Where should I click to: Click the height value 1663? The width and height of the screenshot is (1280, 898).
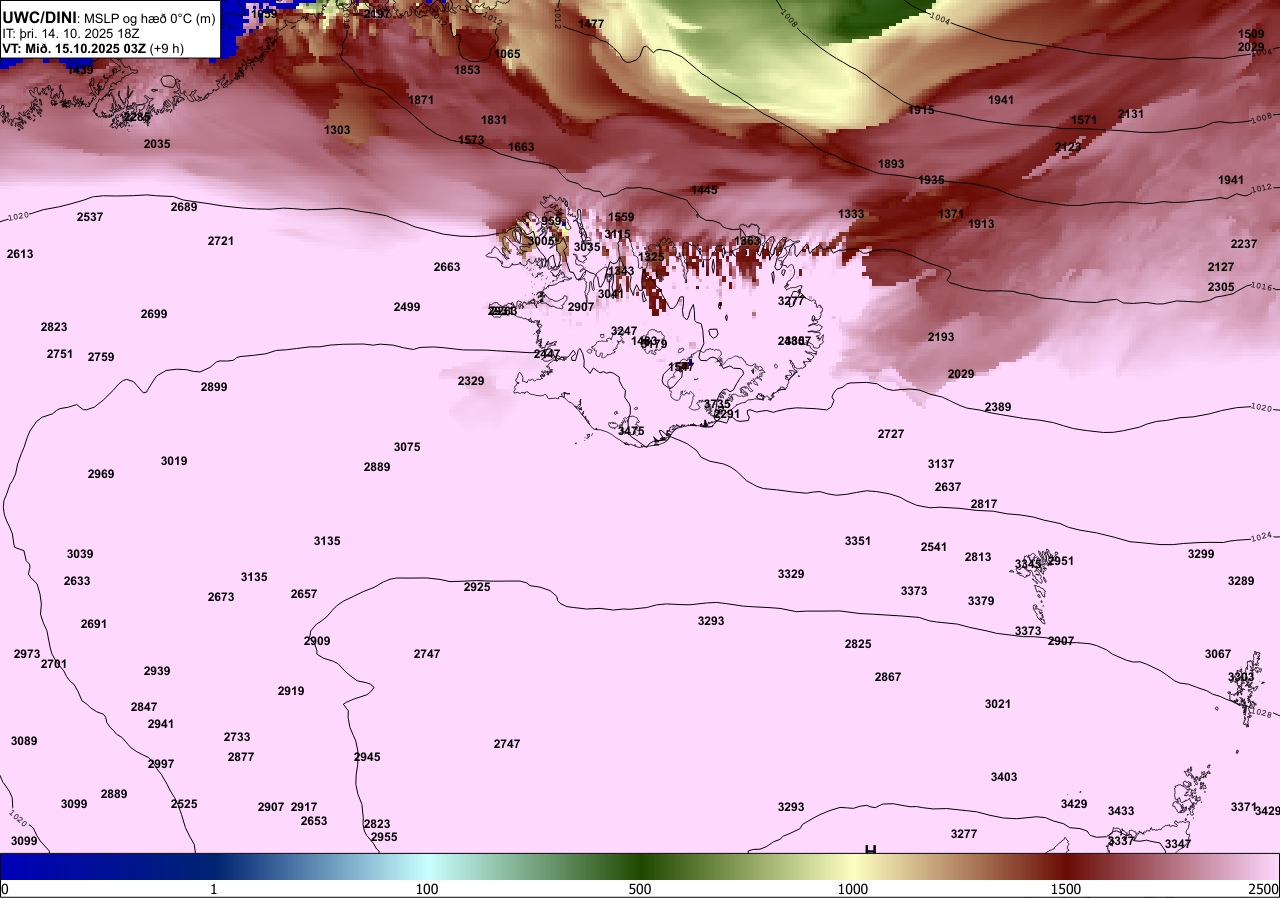coord(521,147)
